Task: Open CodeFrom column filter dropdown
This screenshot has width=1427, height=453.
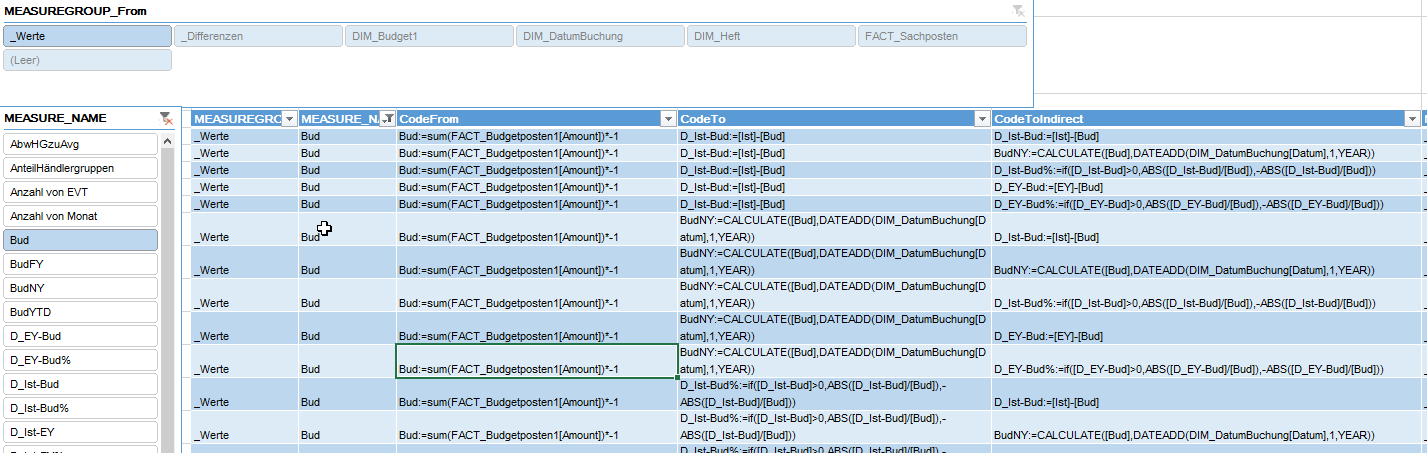Action: click(668, 119)
